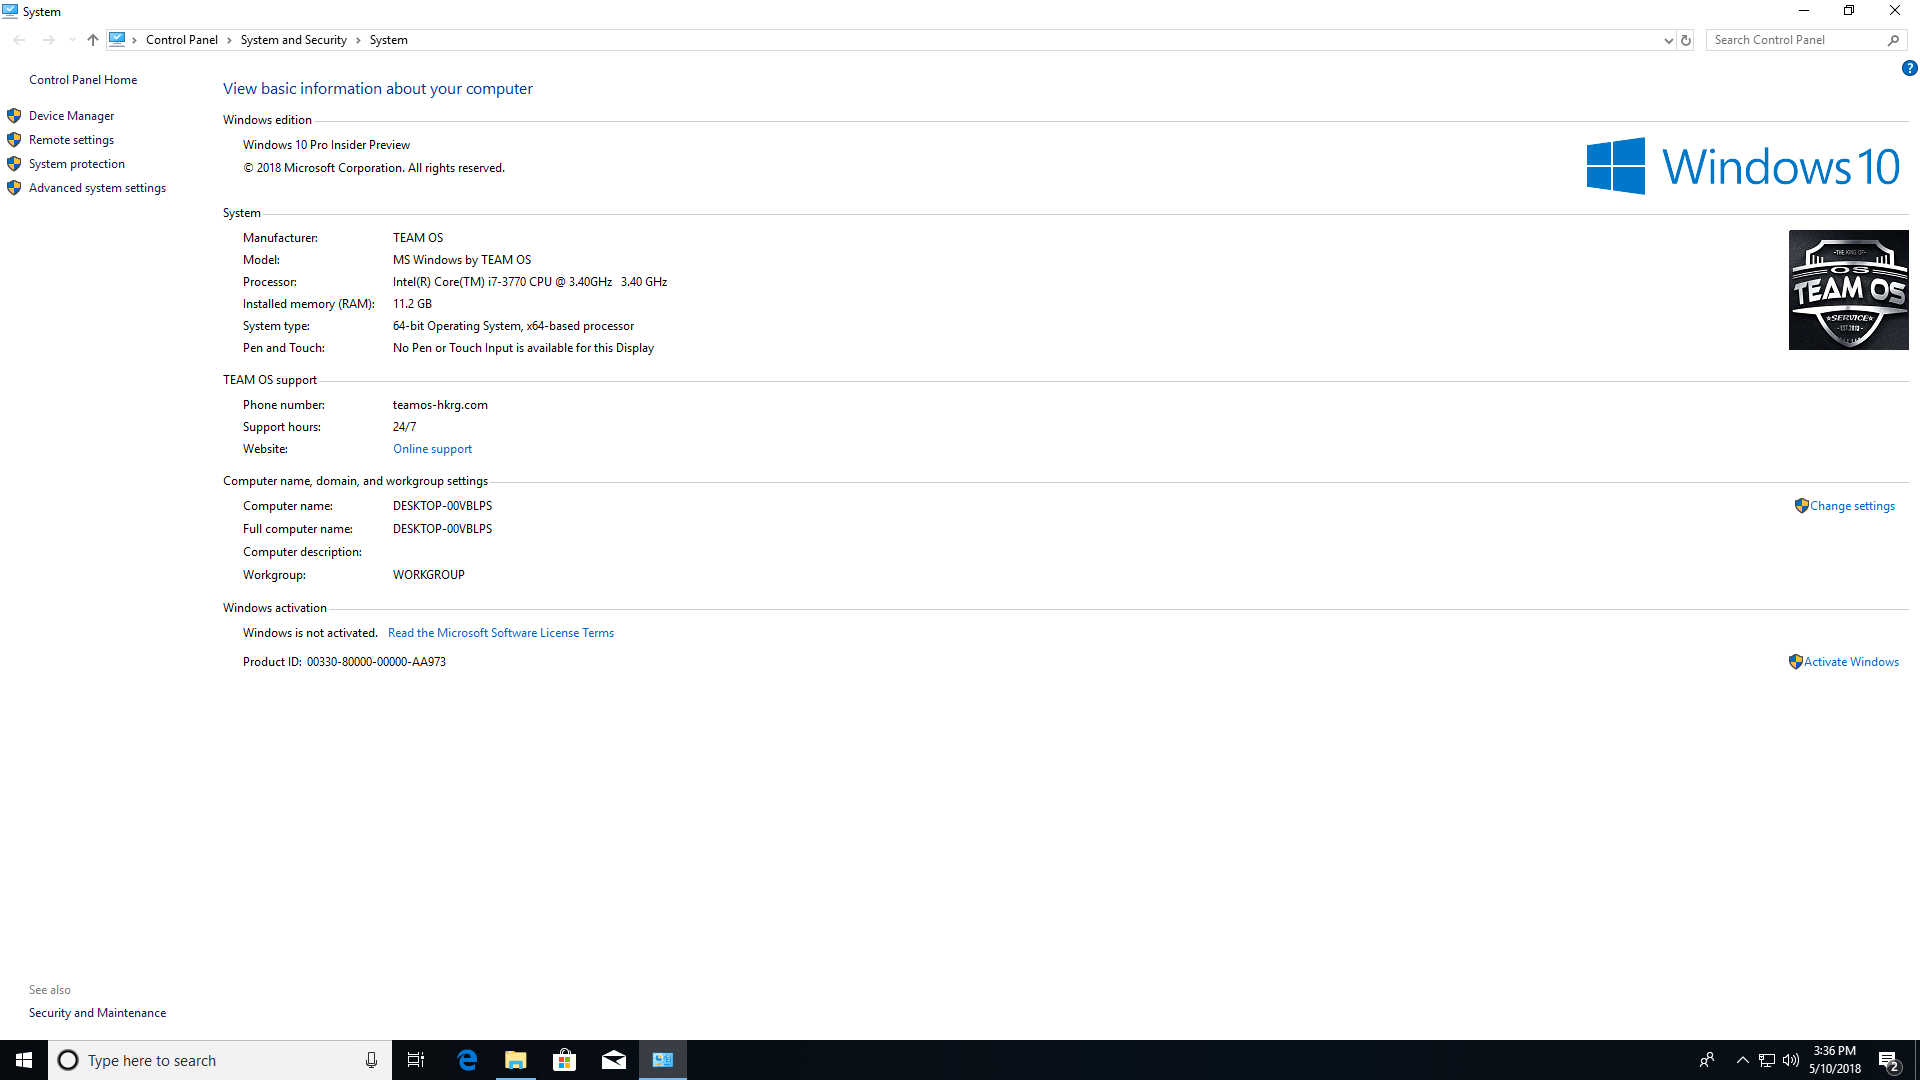Select Windows 10 Pro Insider Preview text
This screenshot has width=1920, height=1080.
coord(326,145)
